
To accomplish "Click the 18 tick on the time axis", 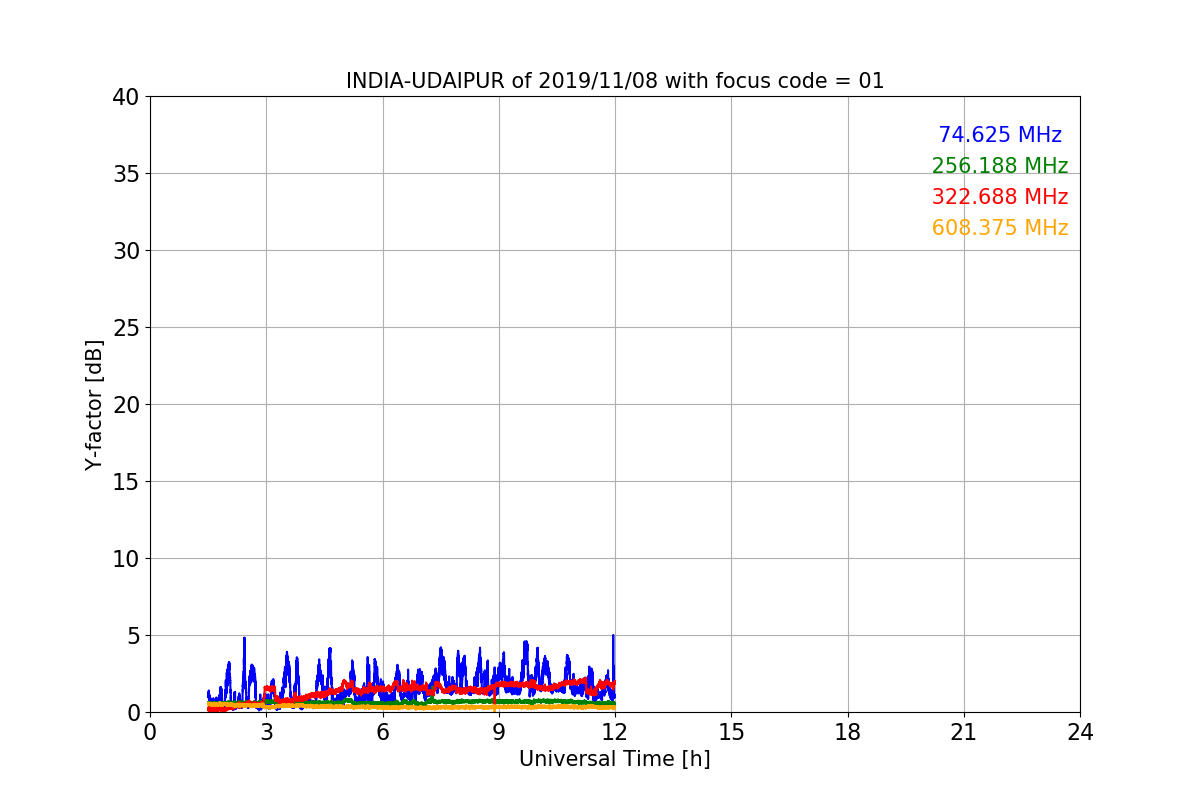I will coord(847,732).
